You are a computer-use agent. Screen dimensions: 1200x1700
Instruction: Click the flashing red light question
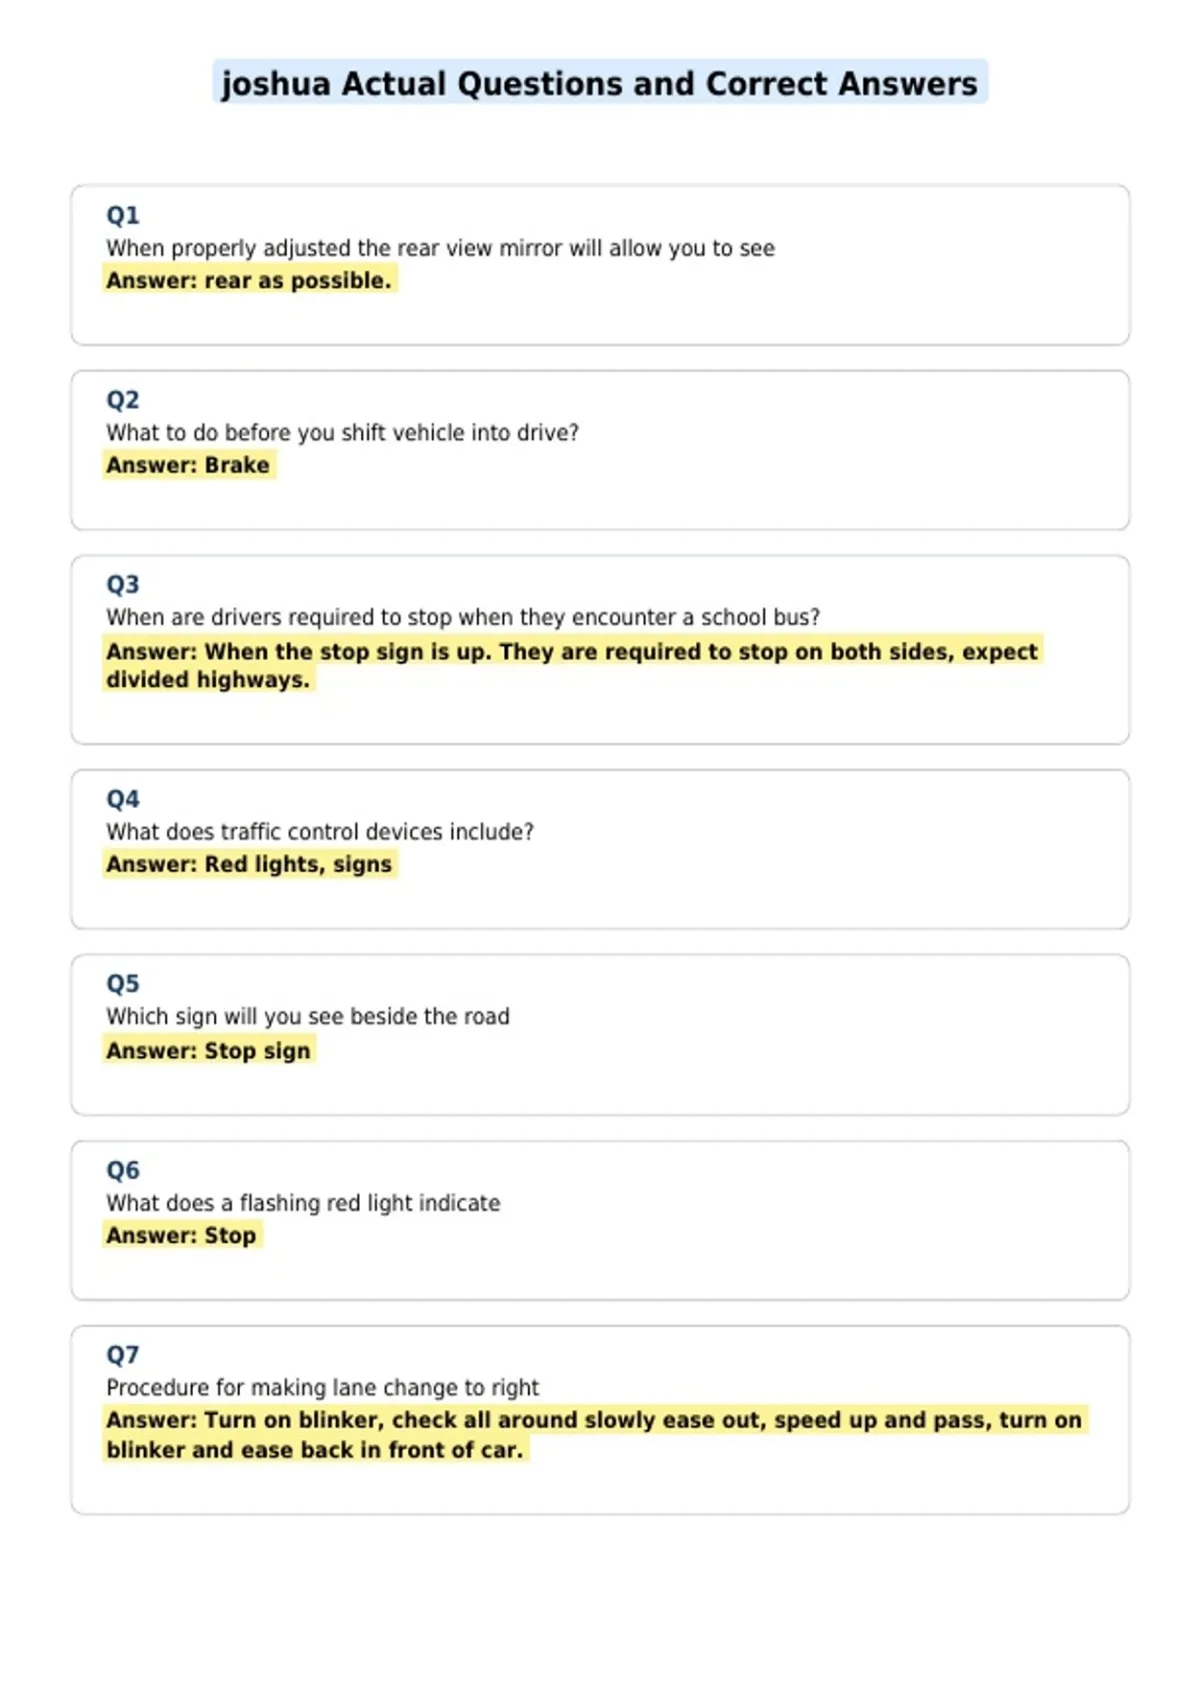tap(303, 1203)
